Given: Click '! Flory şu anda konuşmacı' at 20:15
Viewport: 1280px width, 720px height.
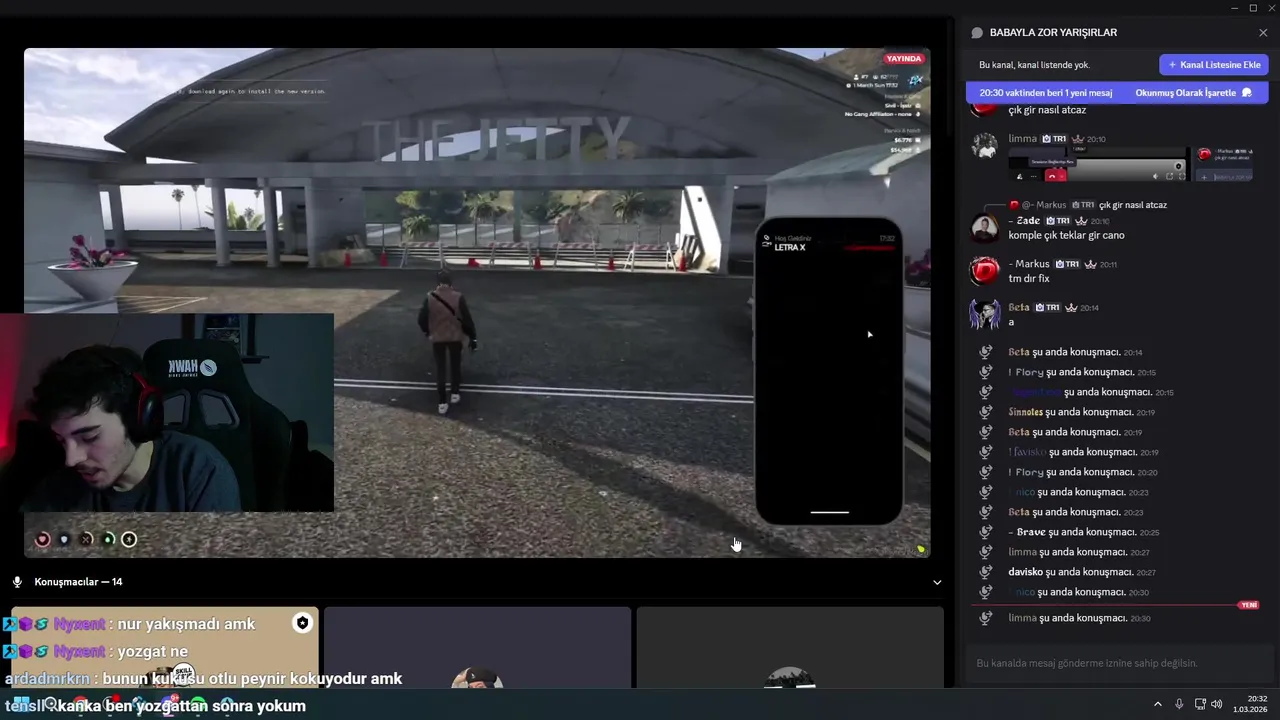Looking at the screenshot, I should click(x=1082, y=372).
